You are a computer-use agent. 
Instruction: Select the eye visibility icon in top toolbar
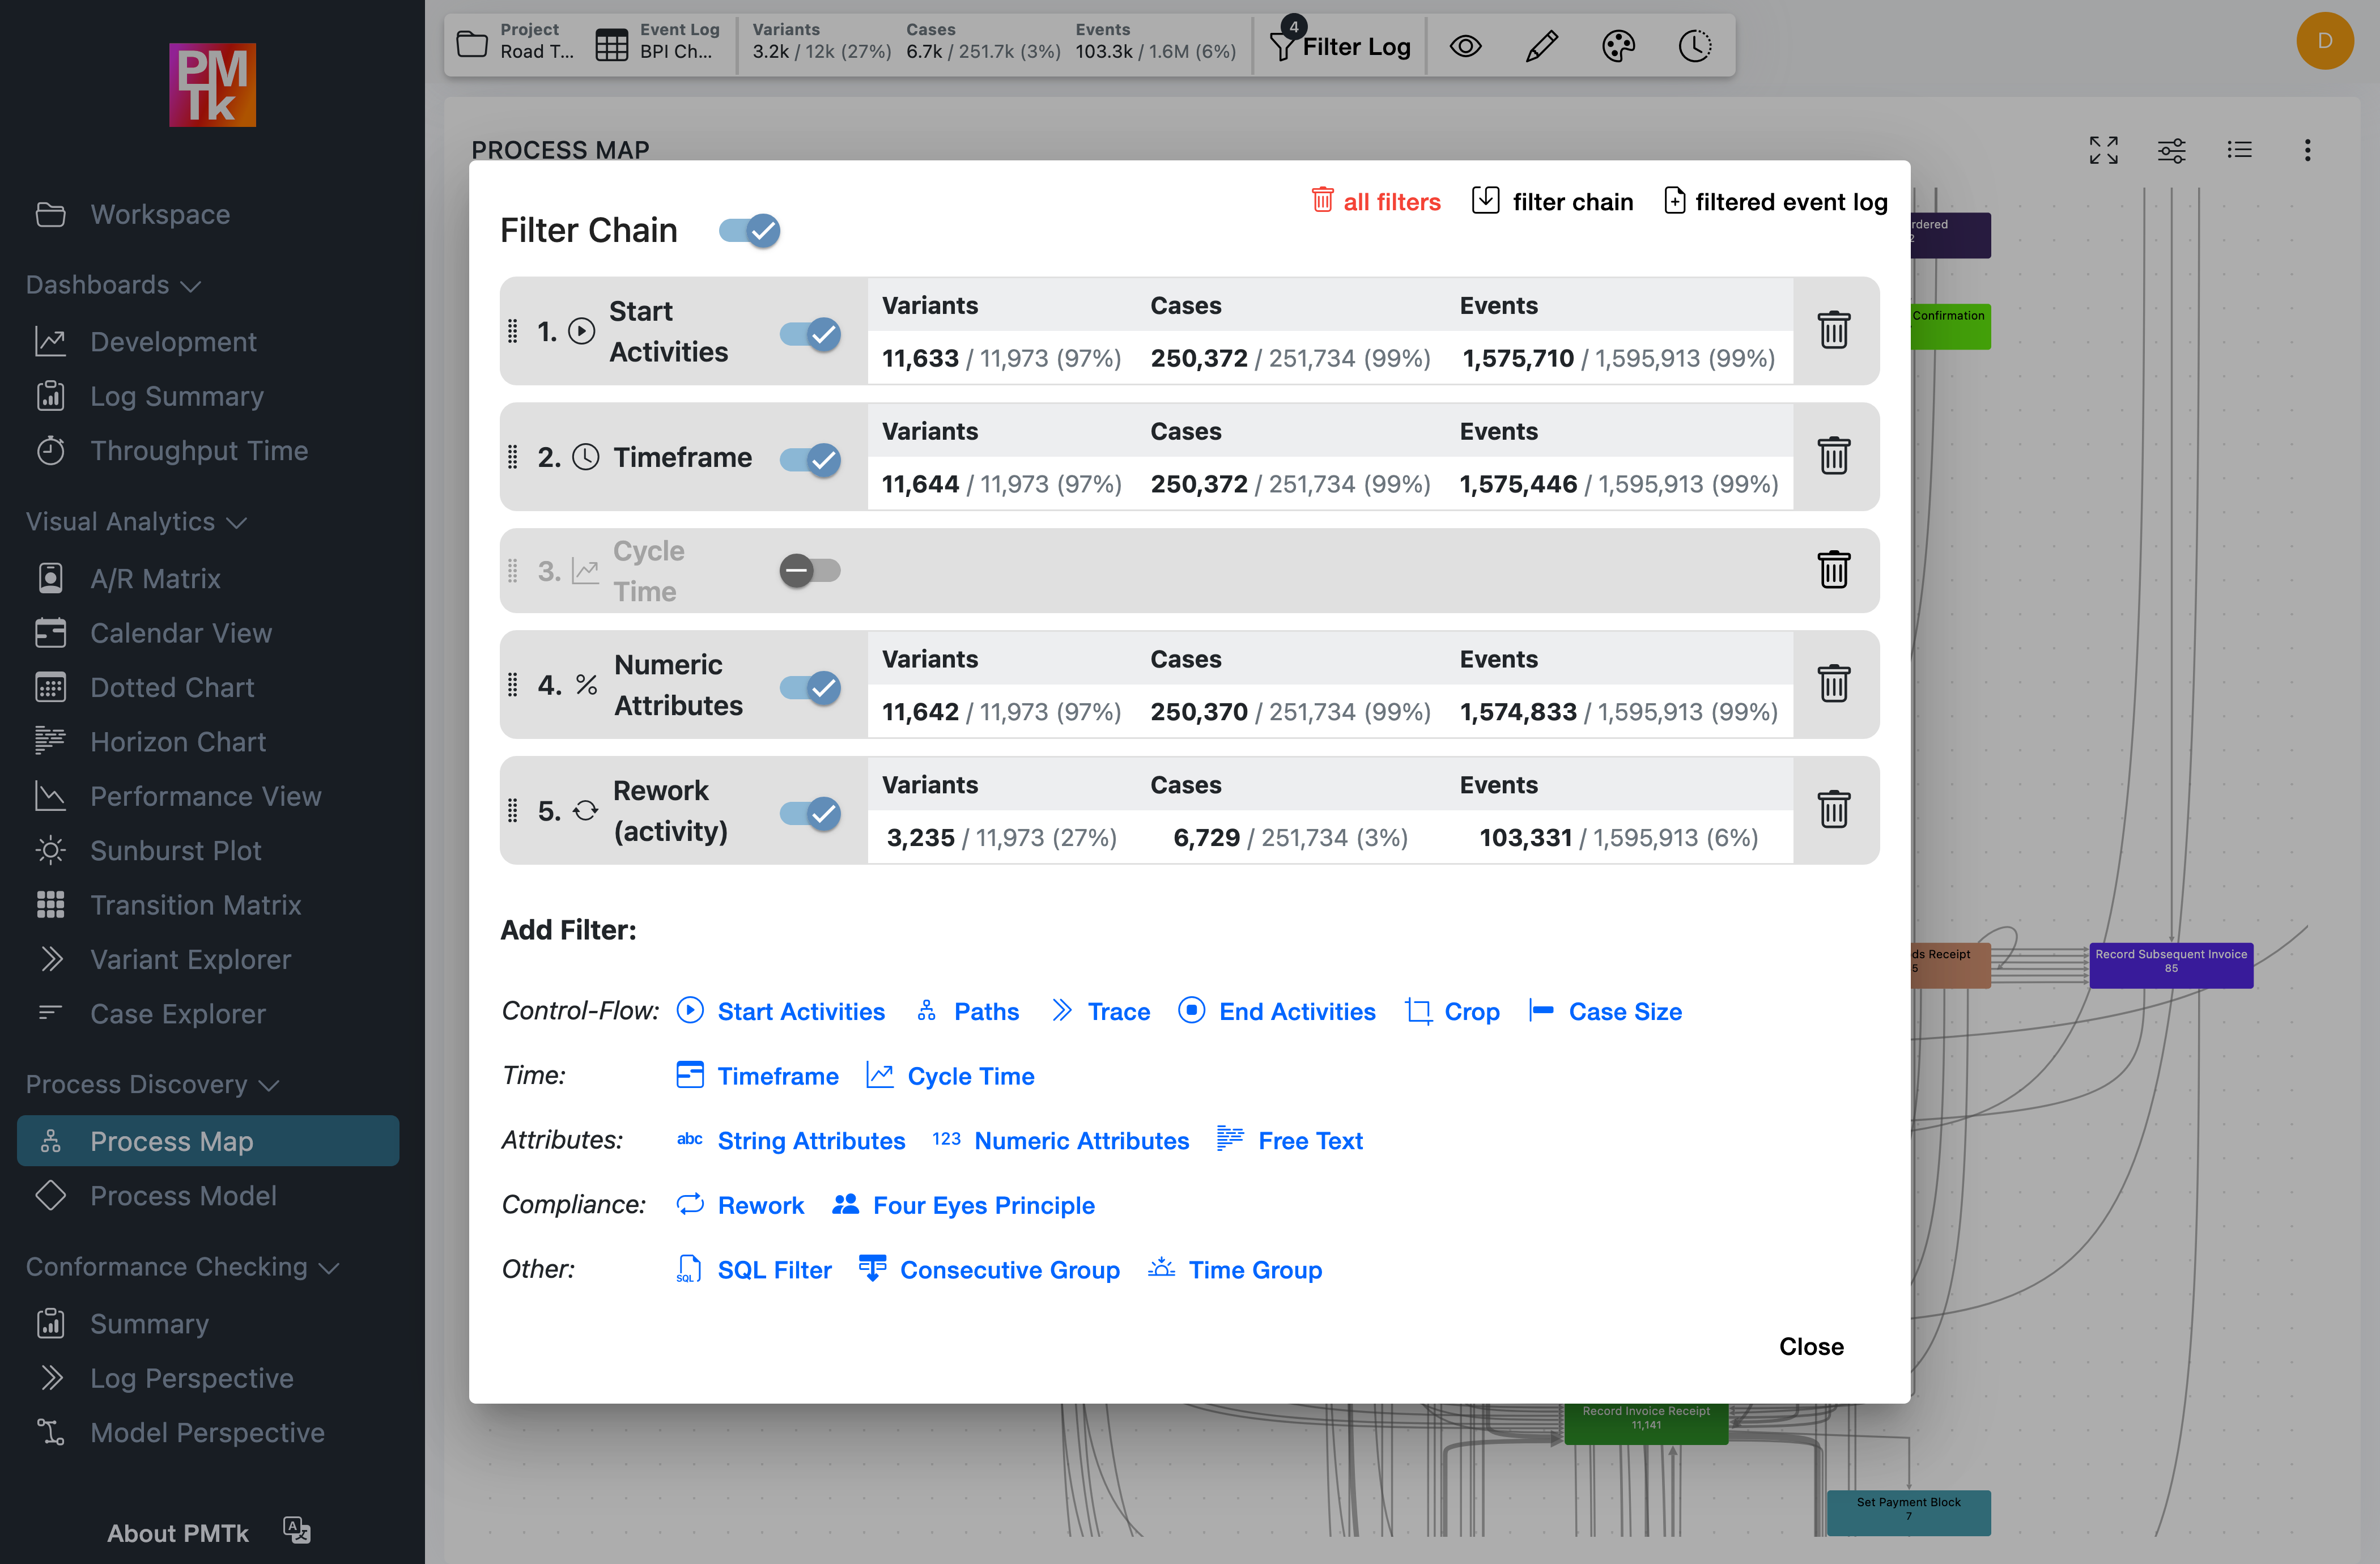coord(1465,45)
